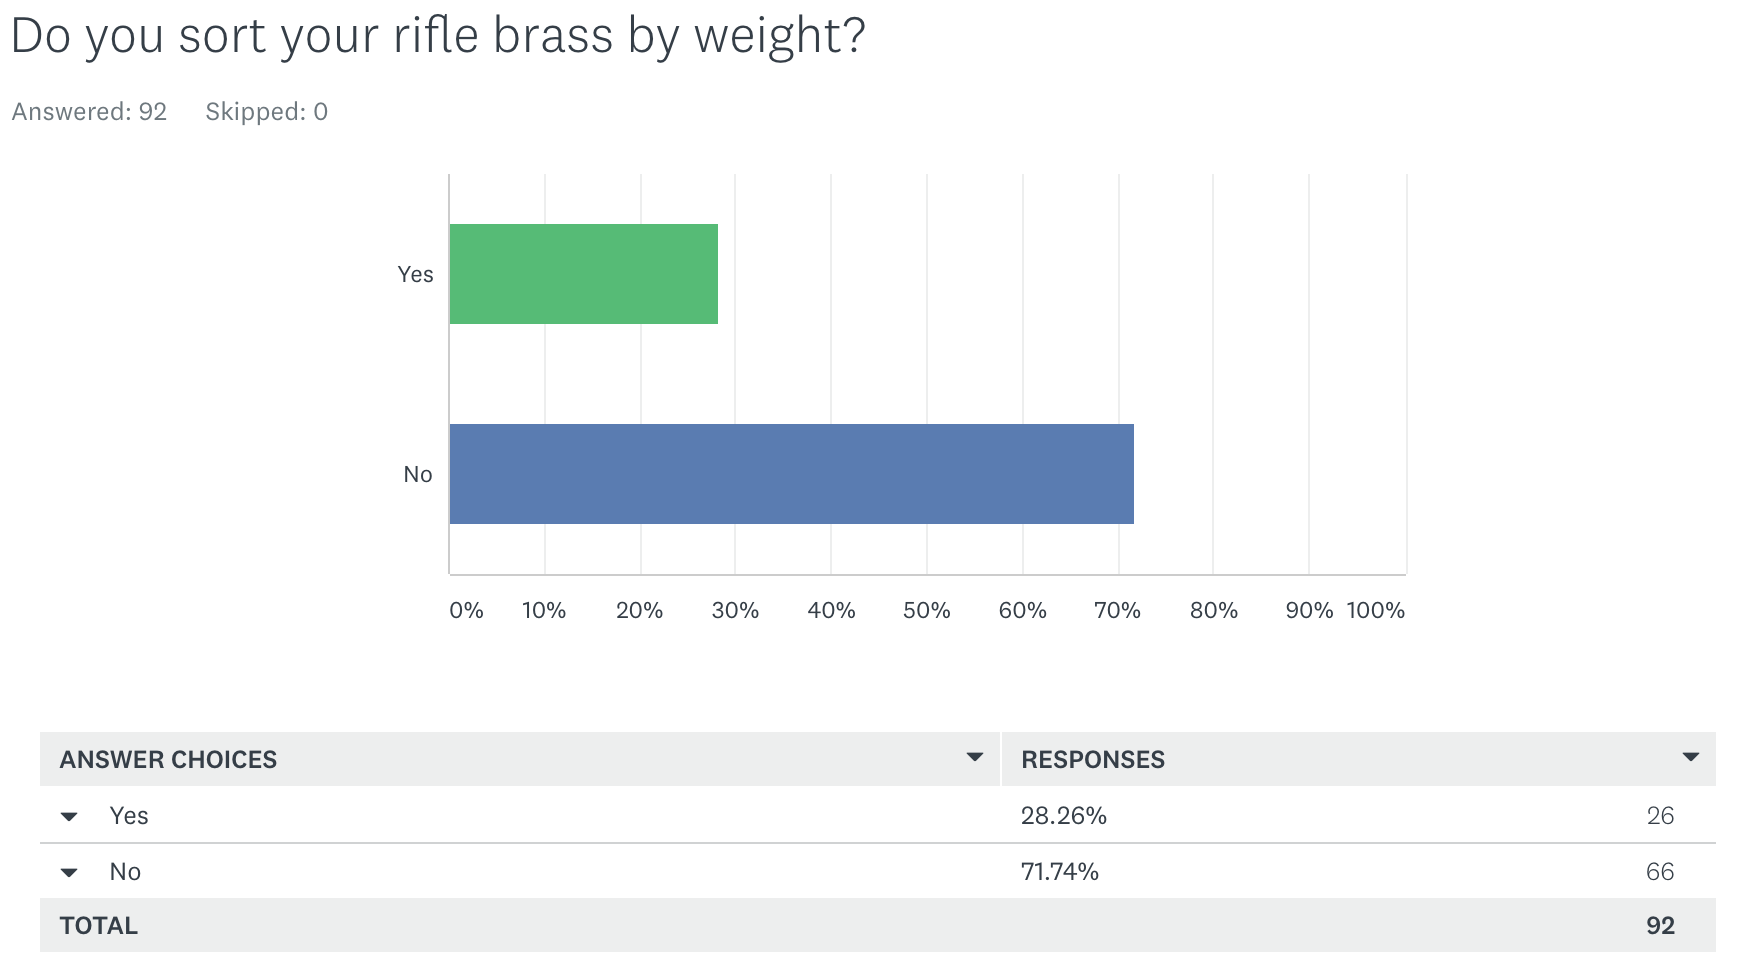The width and height of the screenshot is (1760, 978).
Task: Click the 28.26% response percentage
Action: click(x=1063, y=816)
